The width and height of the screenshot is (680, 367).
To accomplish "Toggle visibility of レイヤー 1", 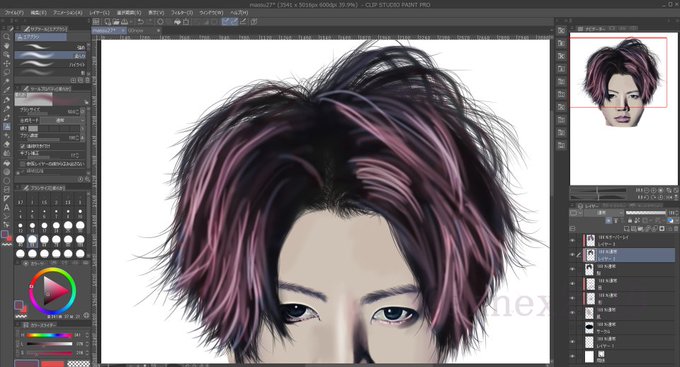I will [x=572, y=342].
